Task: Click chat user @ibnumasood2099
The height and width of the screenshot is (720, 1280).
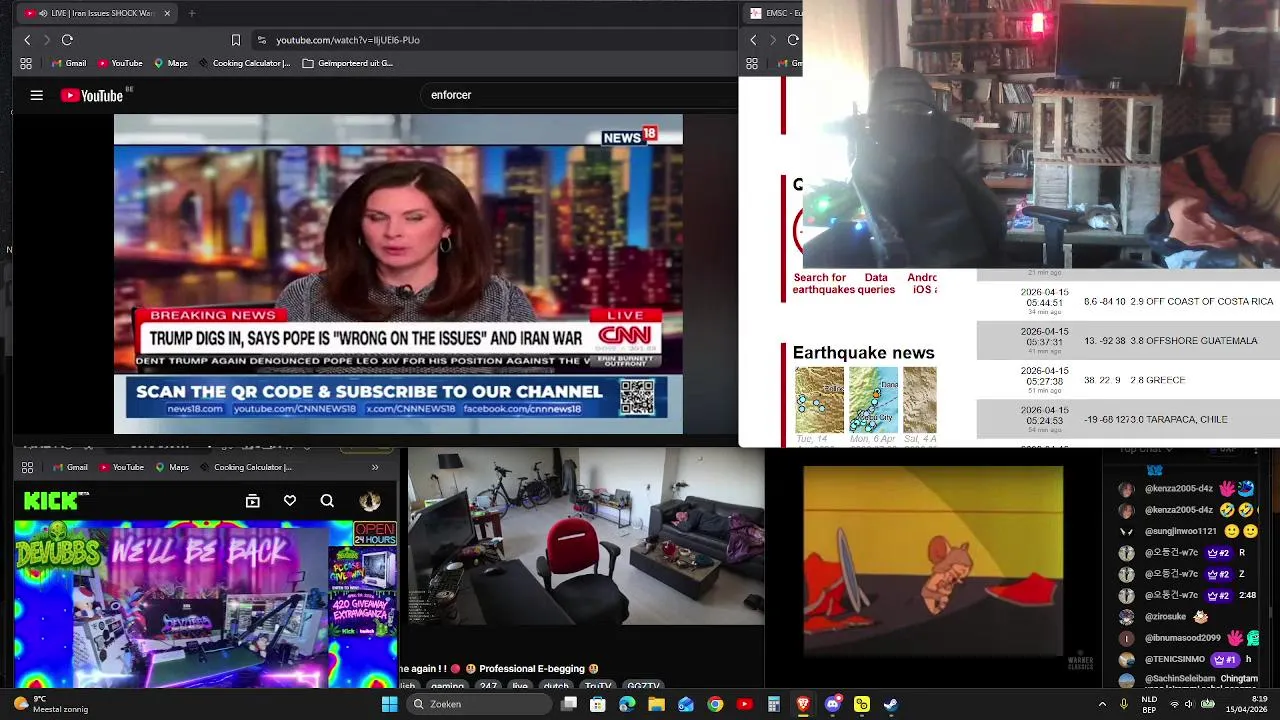Action: click(1182, 638)
